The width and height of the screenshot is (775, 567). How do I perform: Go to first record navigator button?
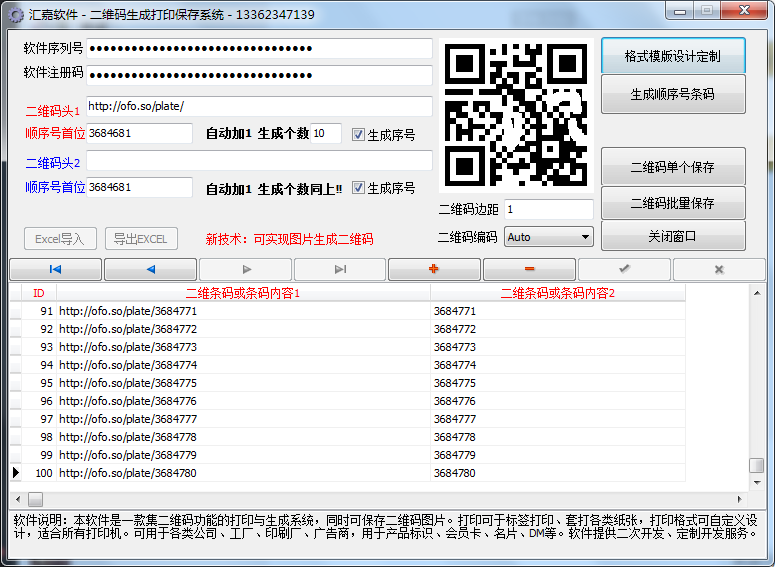[55, 269]
